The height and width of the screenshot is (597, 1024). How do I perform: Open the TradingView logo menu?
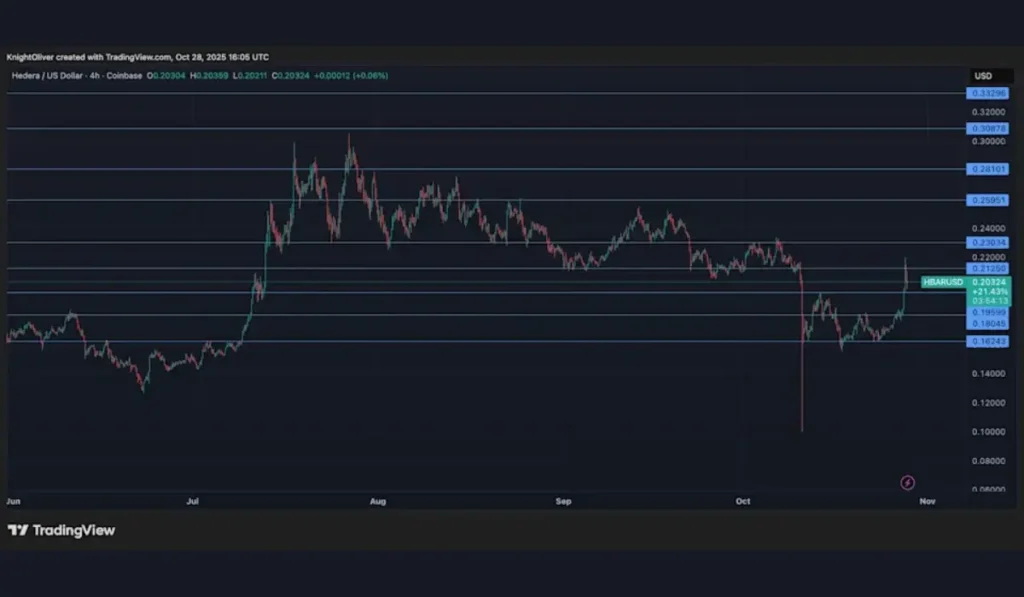pyautogui.click(x=60, y=531)
